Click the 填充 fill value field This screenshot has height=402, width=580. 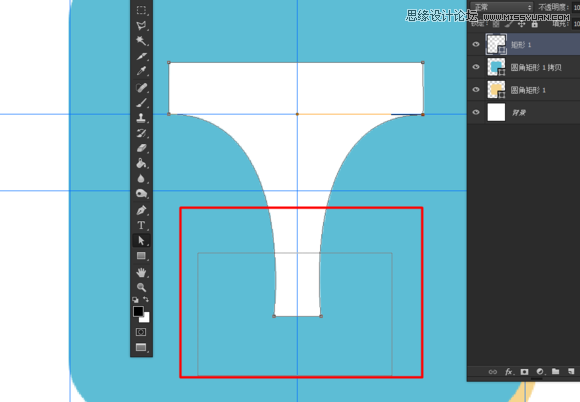click(576, 24)
